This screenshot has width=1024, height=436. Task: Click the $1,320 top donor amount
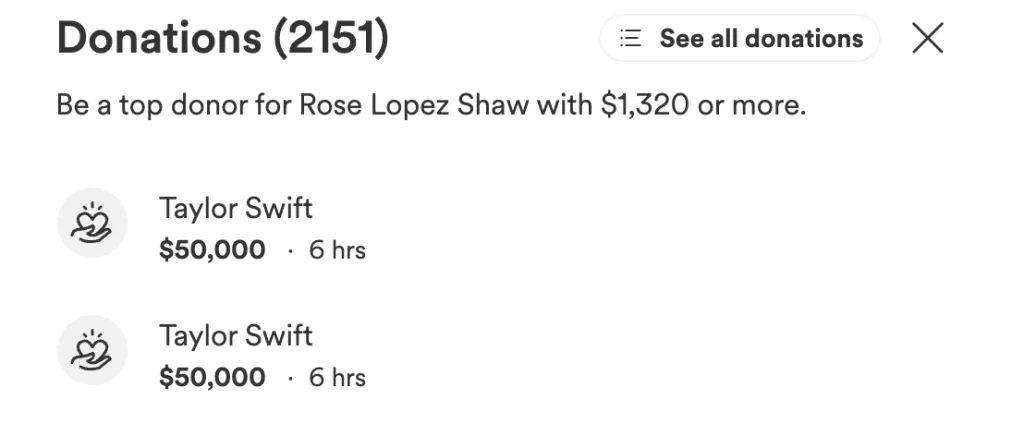coord(646,105)
